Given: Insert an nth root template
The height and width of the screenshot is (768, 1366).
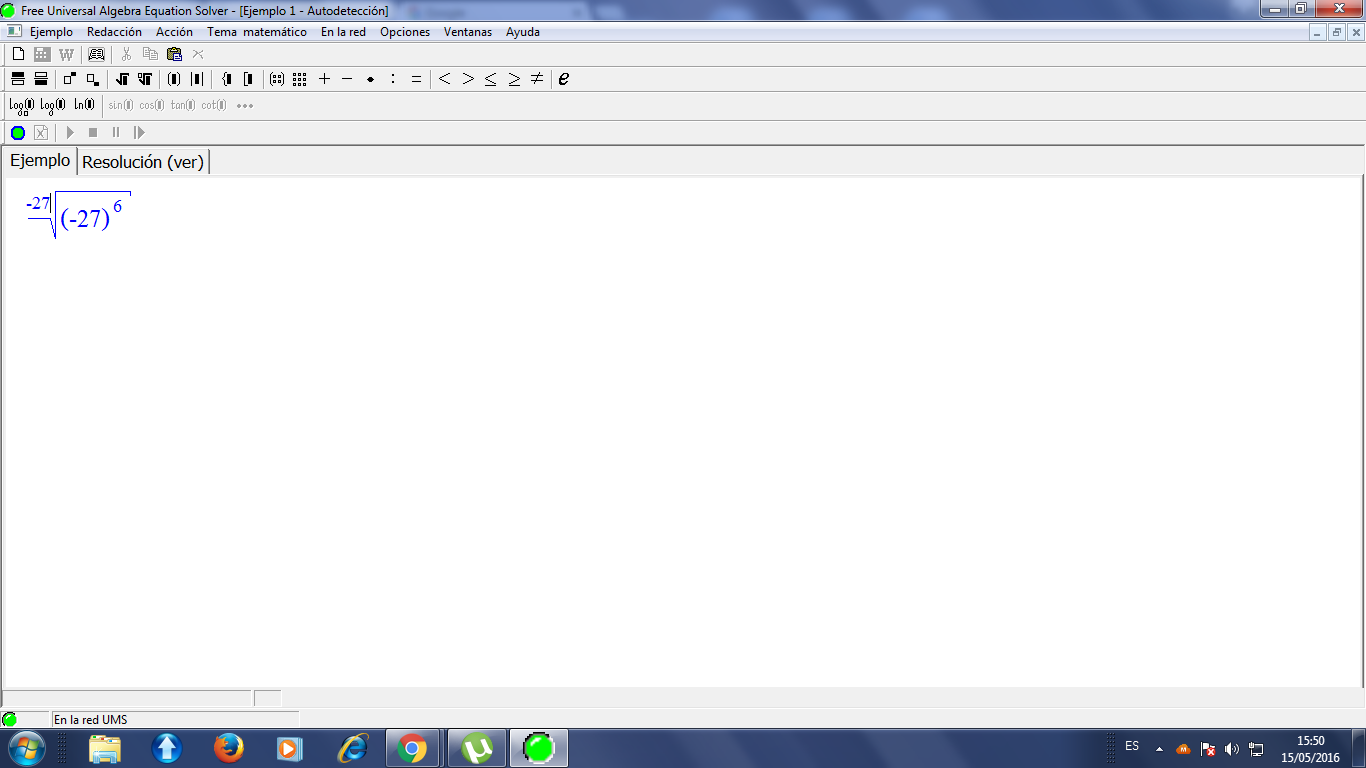Looking at the screenshot, I should click(145, 79).
